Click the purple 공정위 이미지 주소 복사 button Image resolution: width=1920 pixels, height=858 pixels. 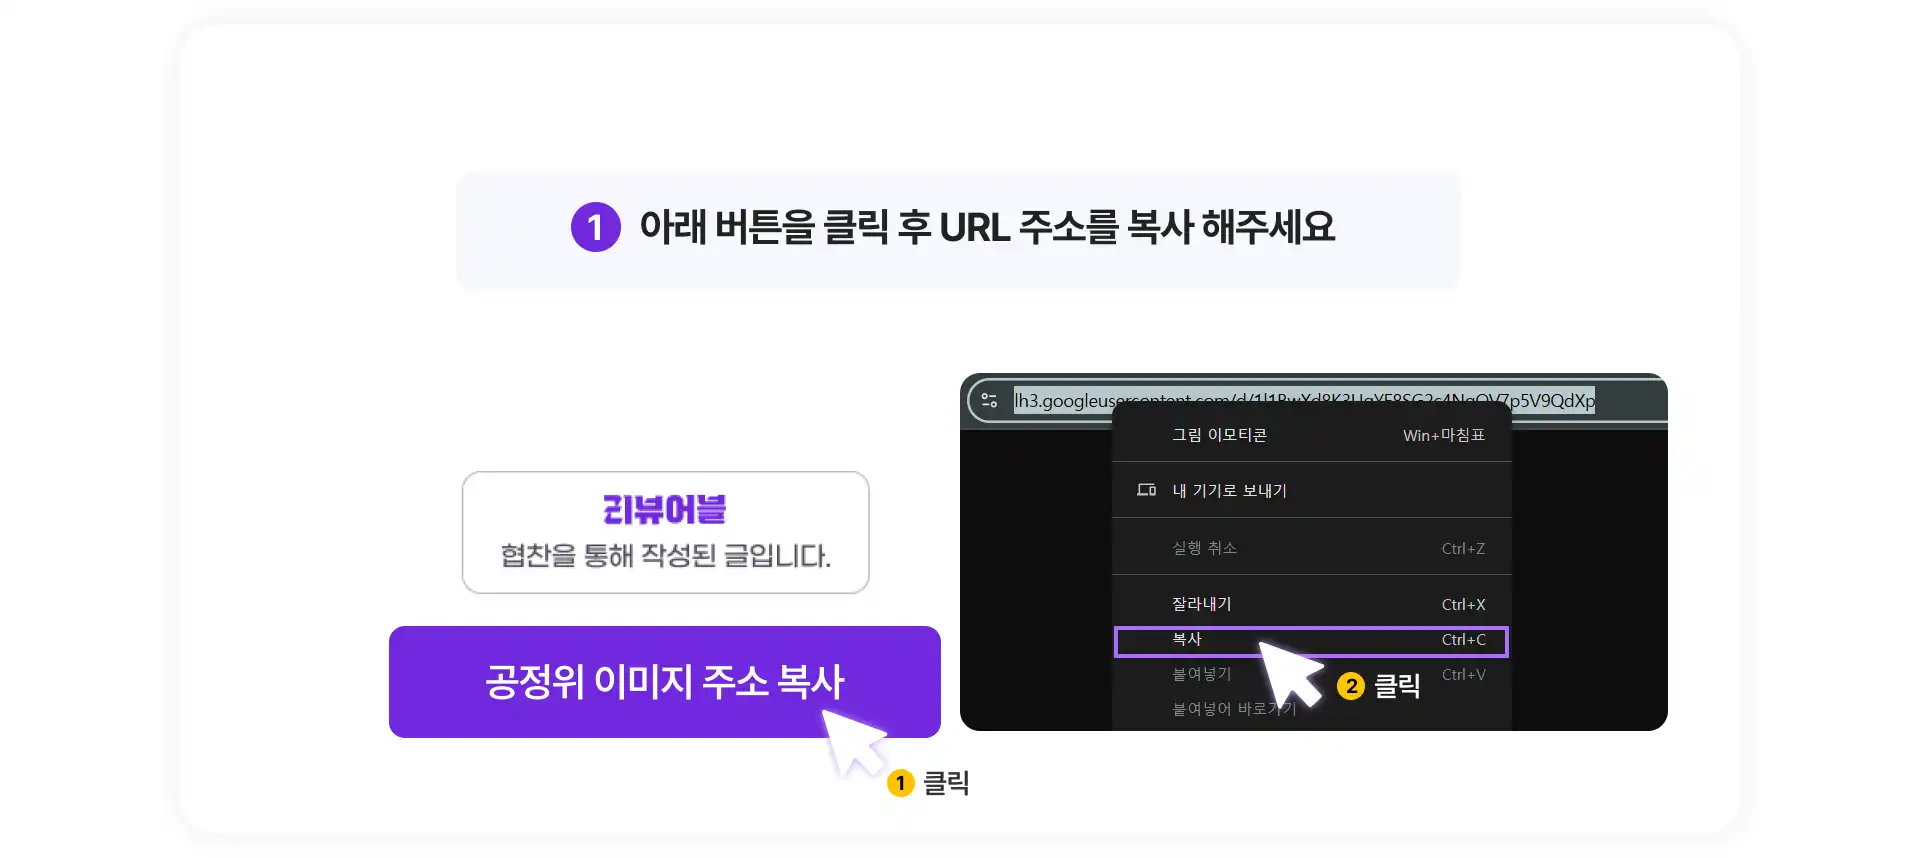[x=664, y=682]
